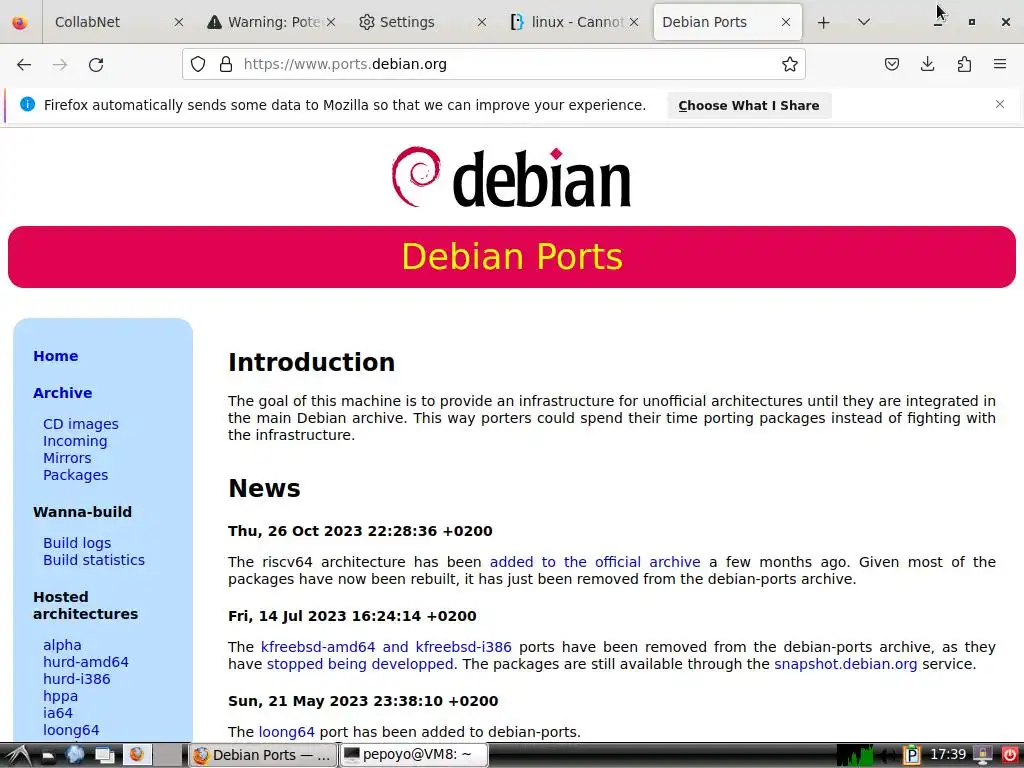
Task: Open Build logs link
Action: (x=77, y=543)
